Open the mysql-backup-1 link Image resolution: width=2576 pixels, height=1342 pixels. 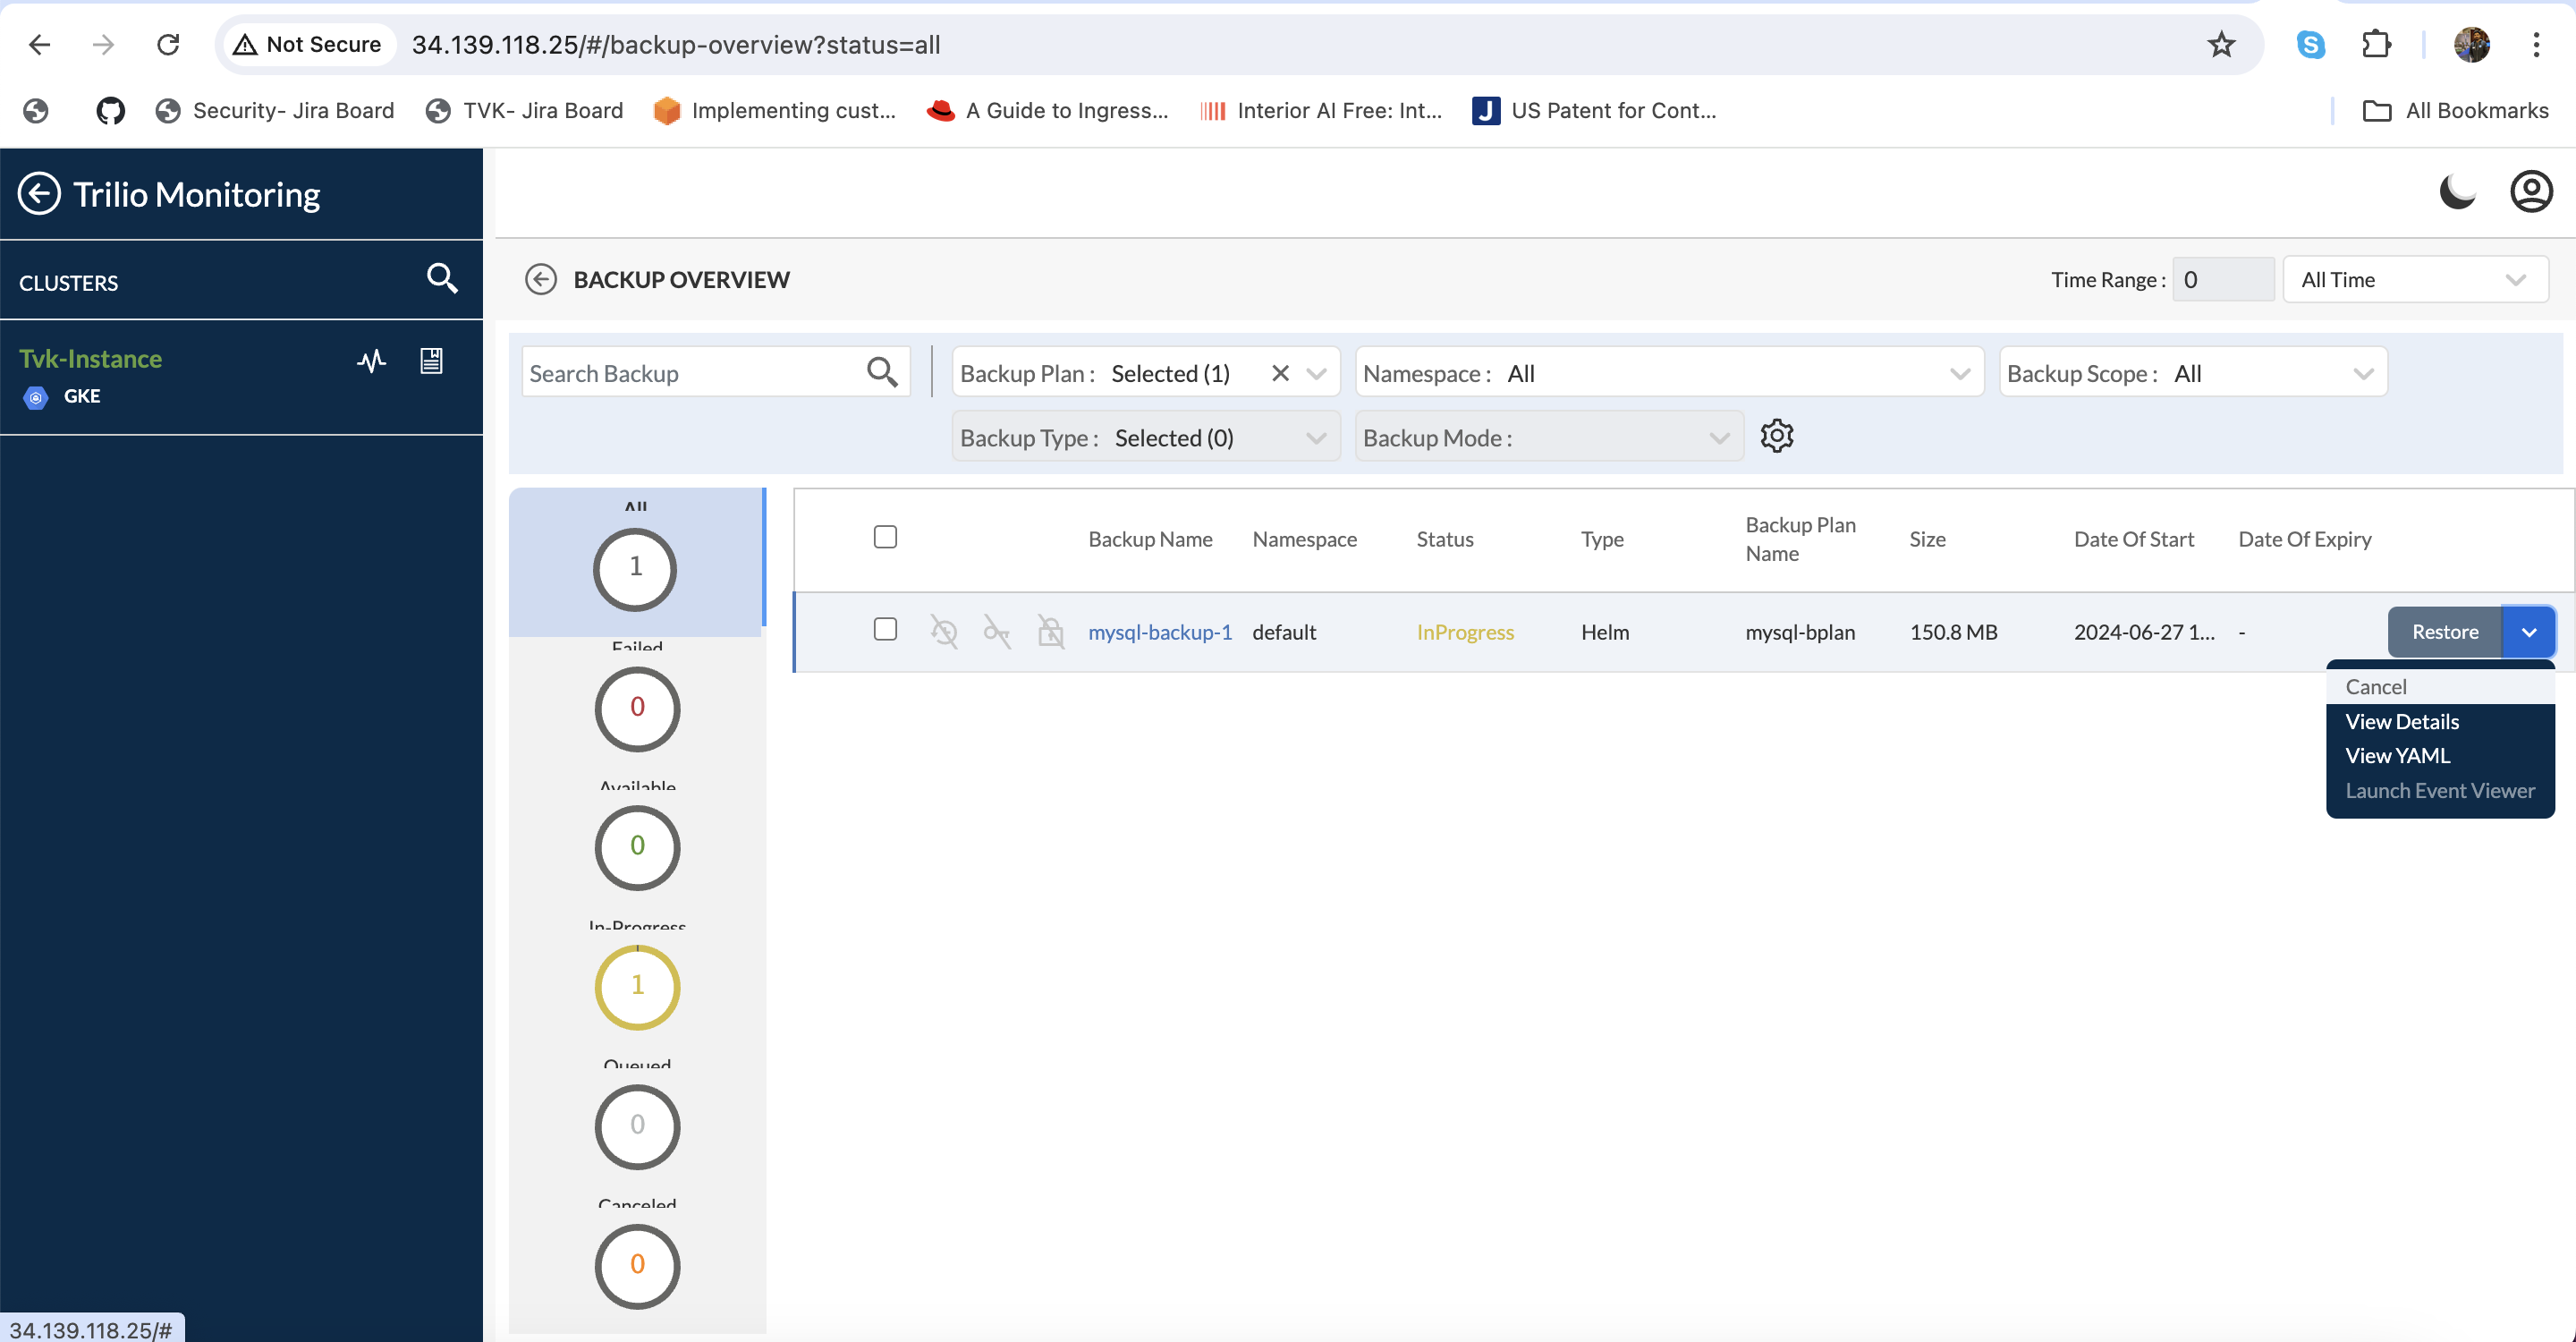[1159, 632]
